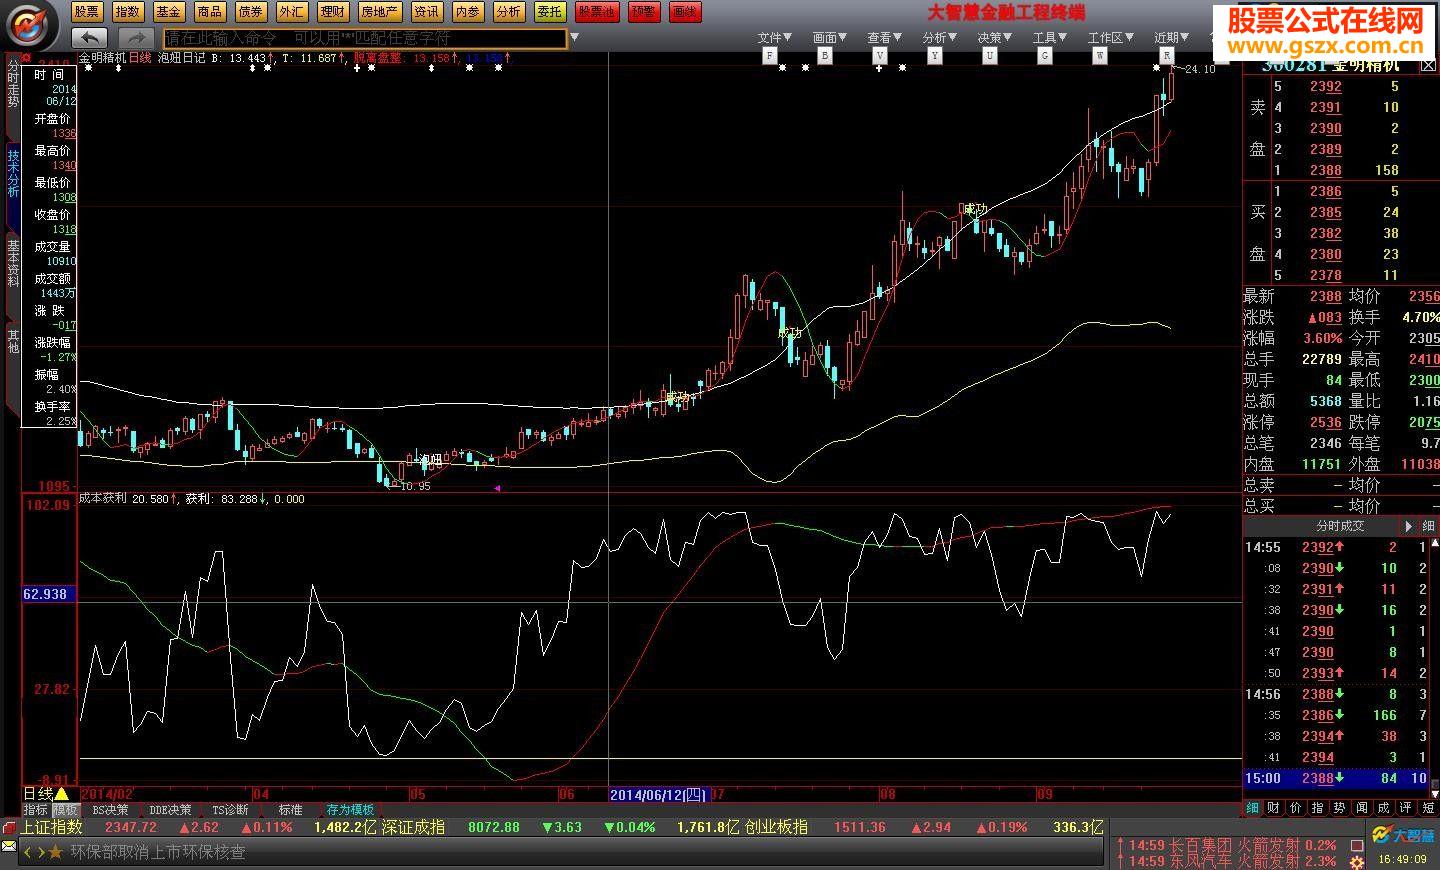Select the BS决策 template tab
The height and width of the screenshot is (870, 1440).
[x=110, y=810]
